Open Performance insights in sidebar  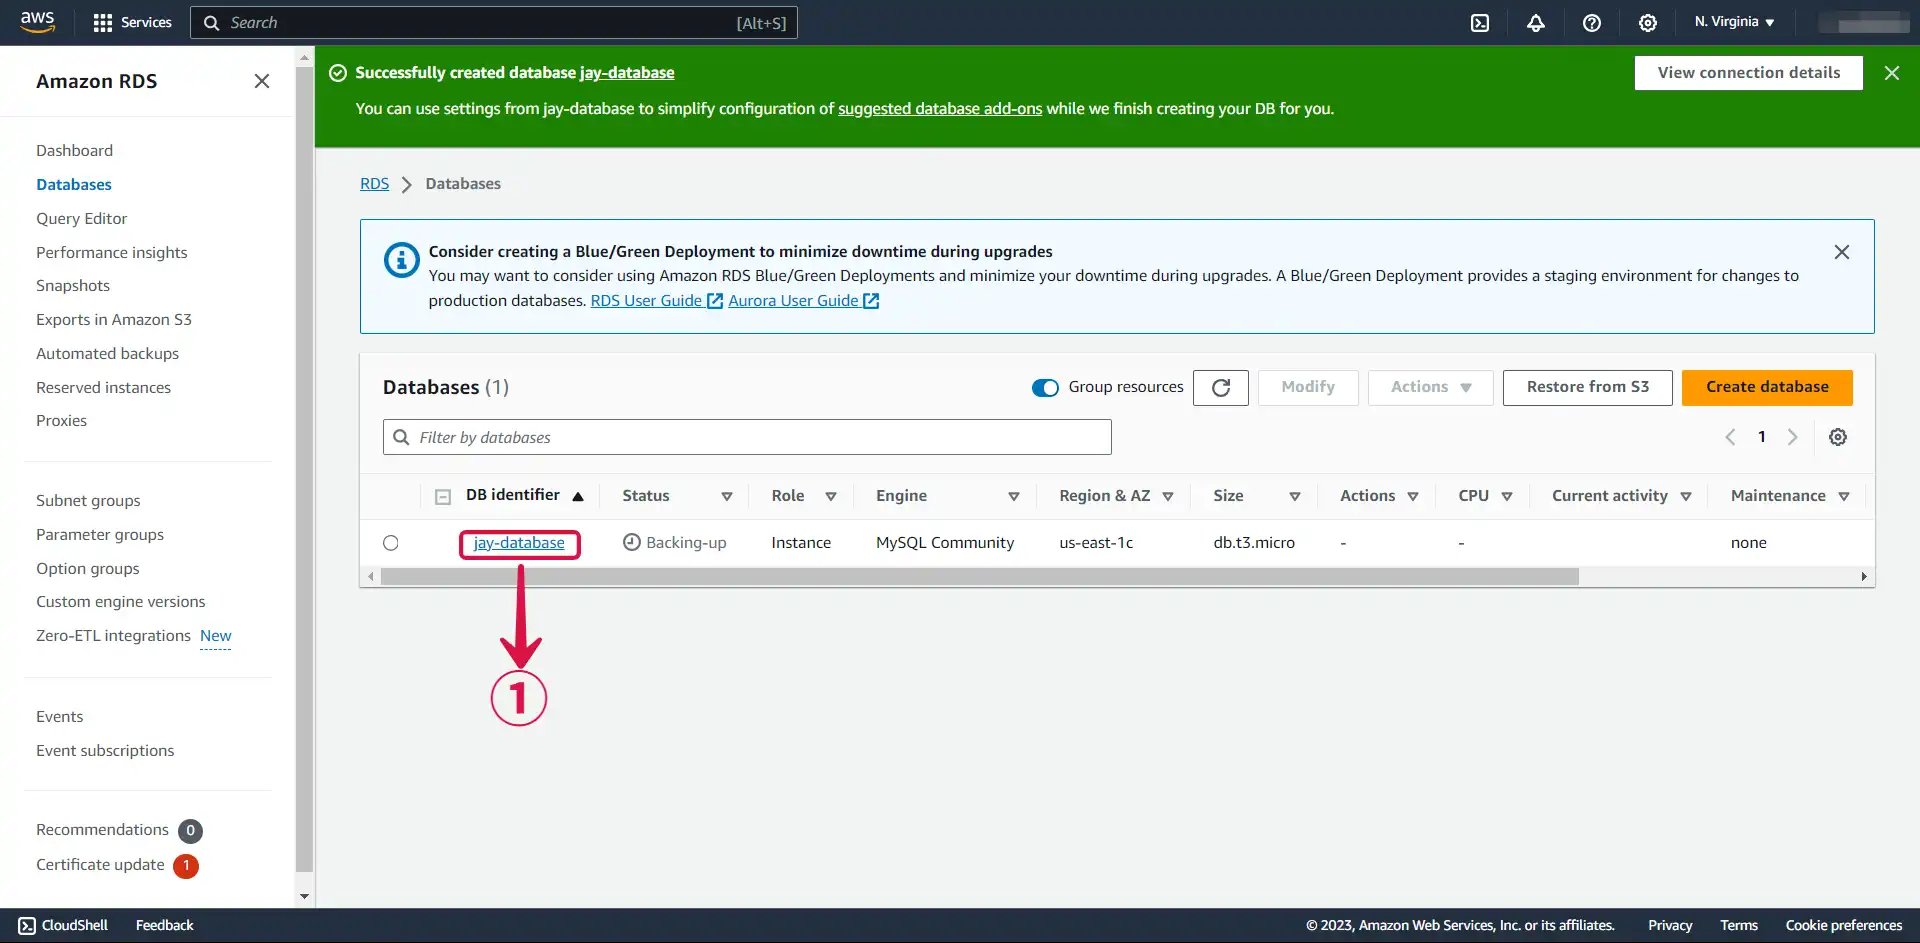[111, 253]
